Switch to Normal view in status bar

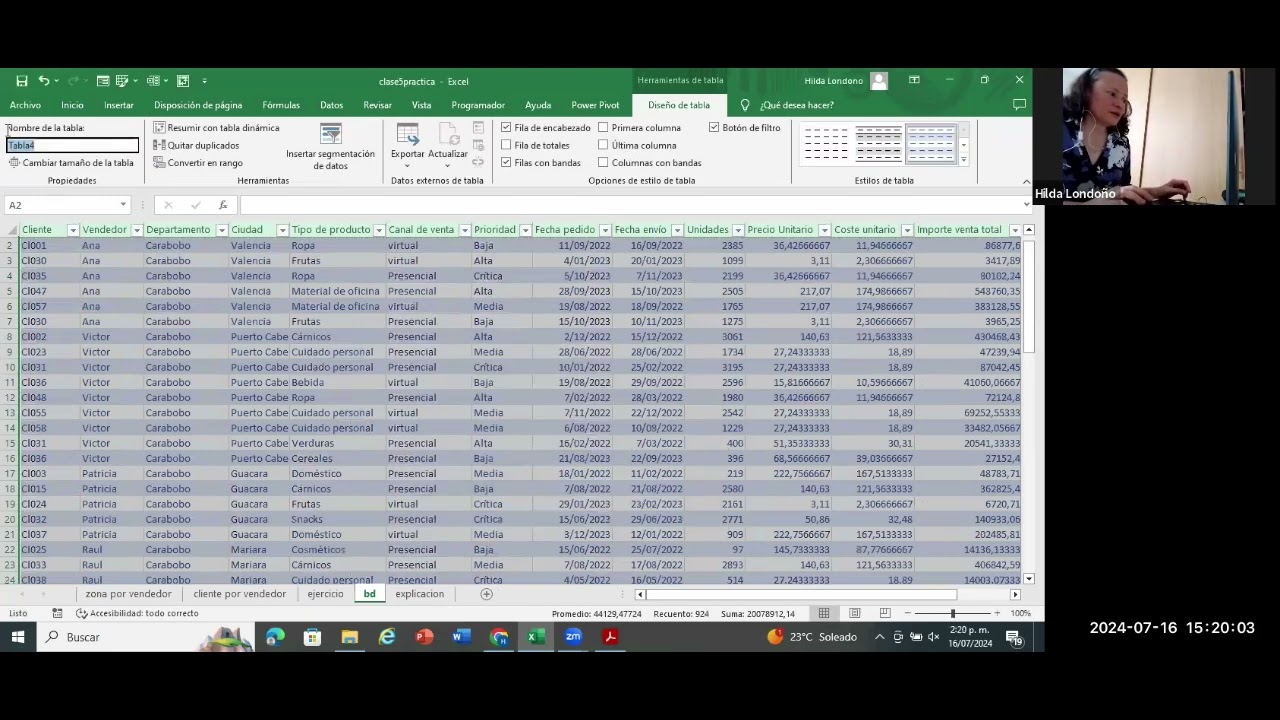(x=824, y=613)
